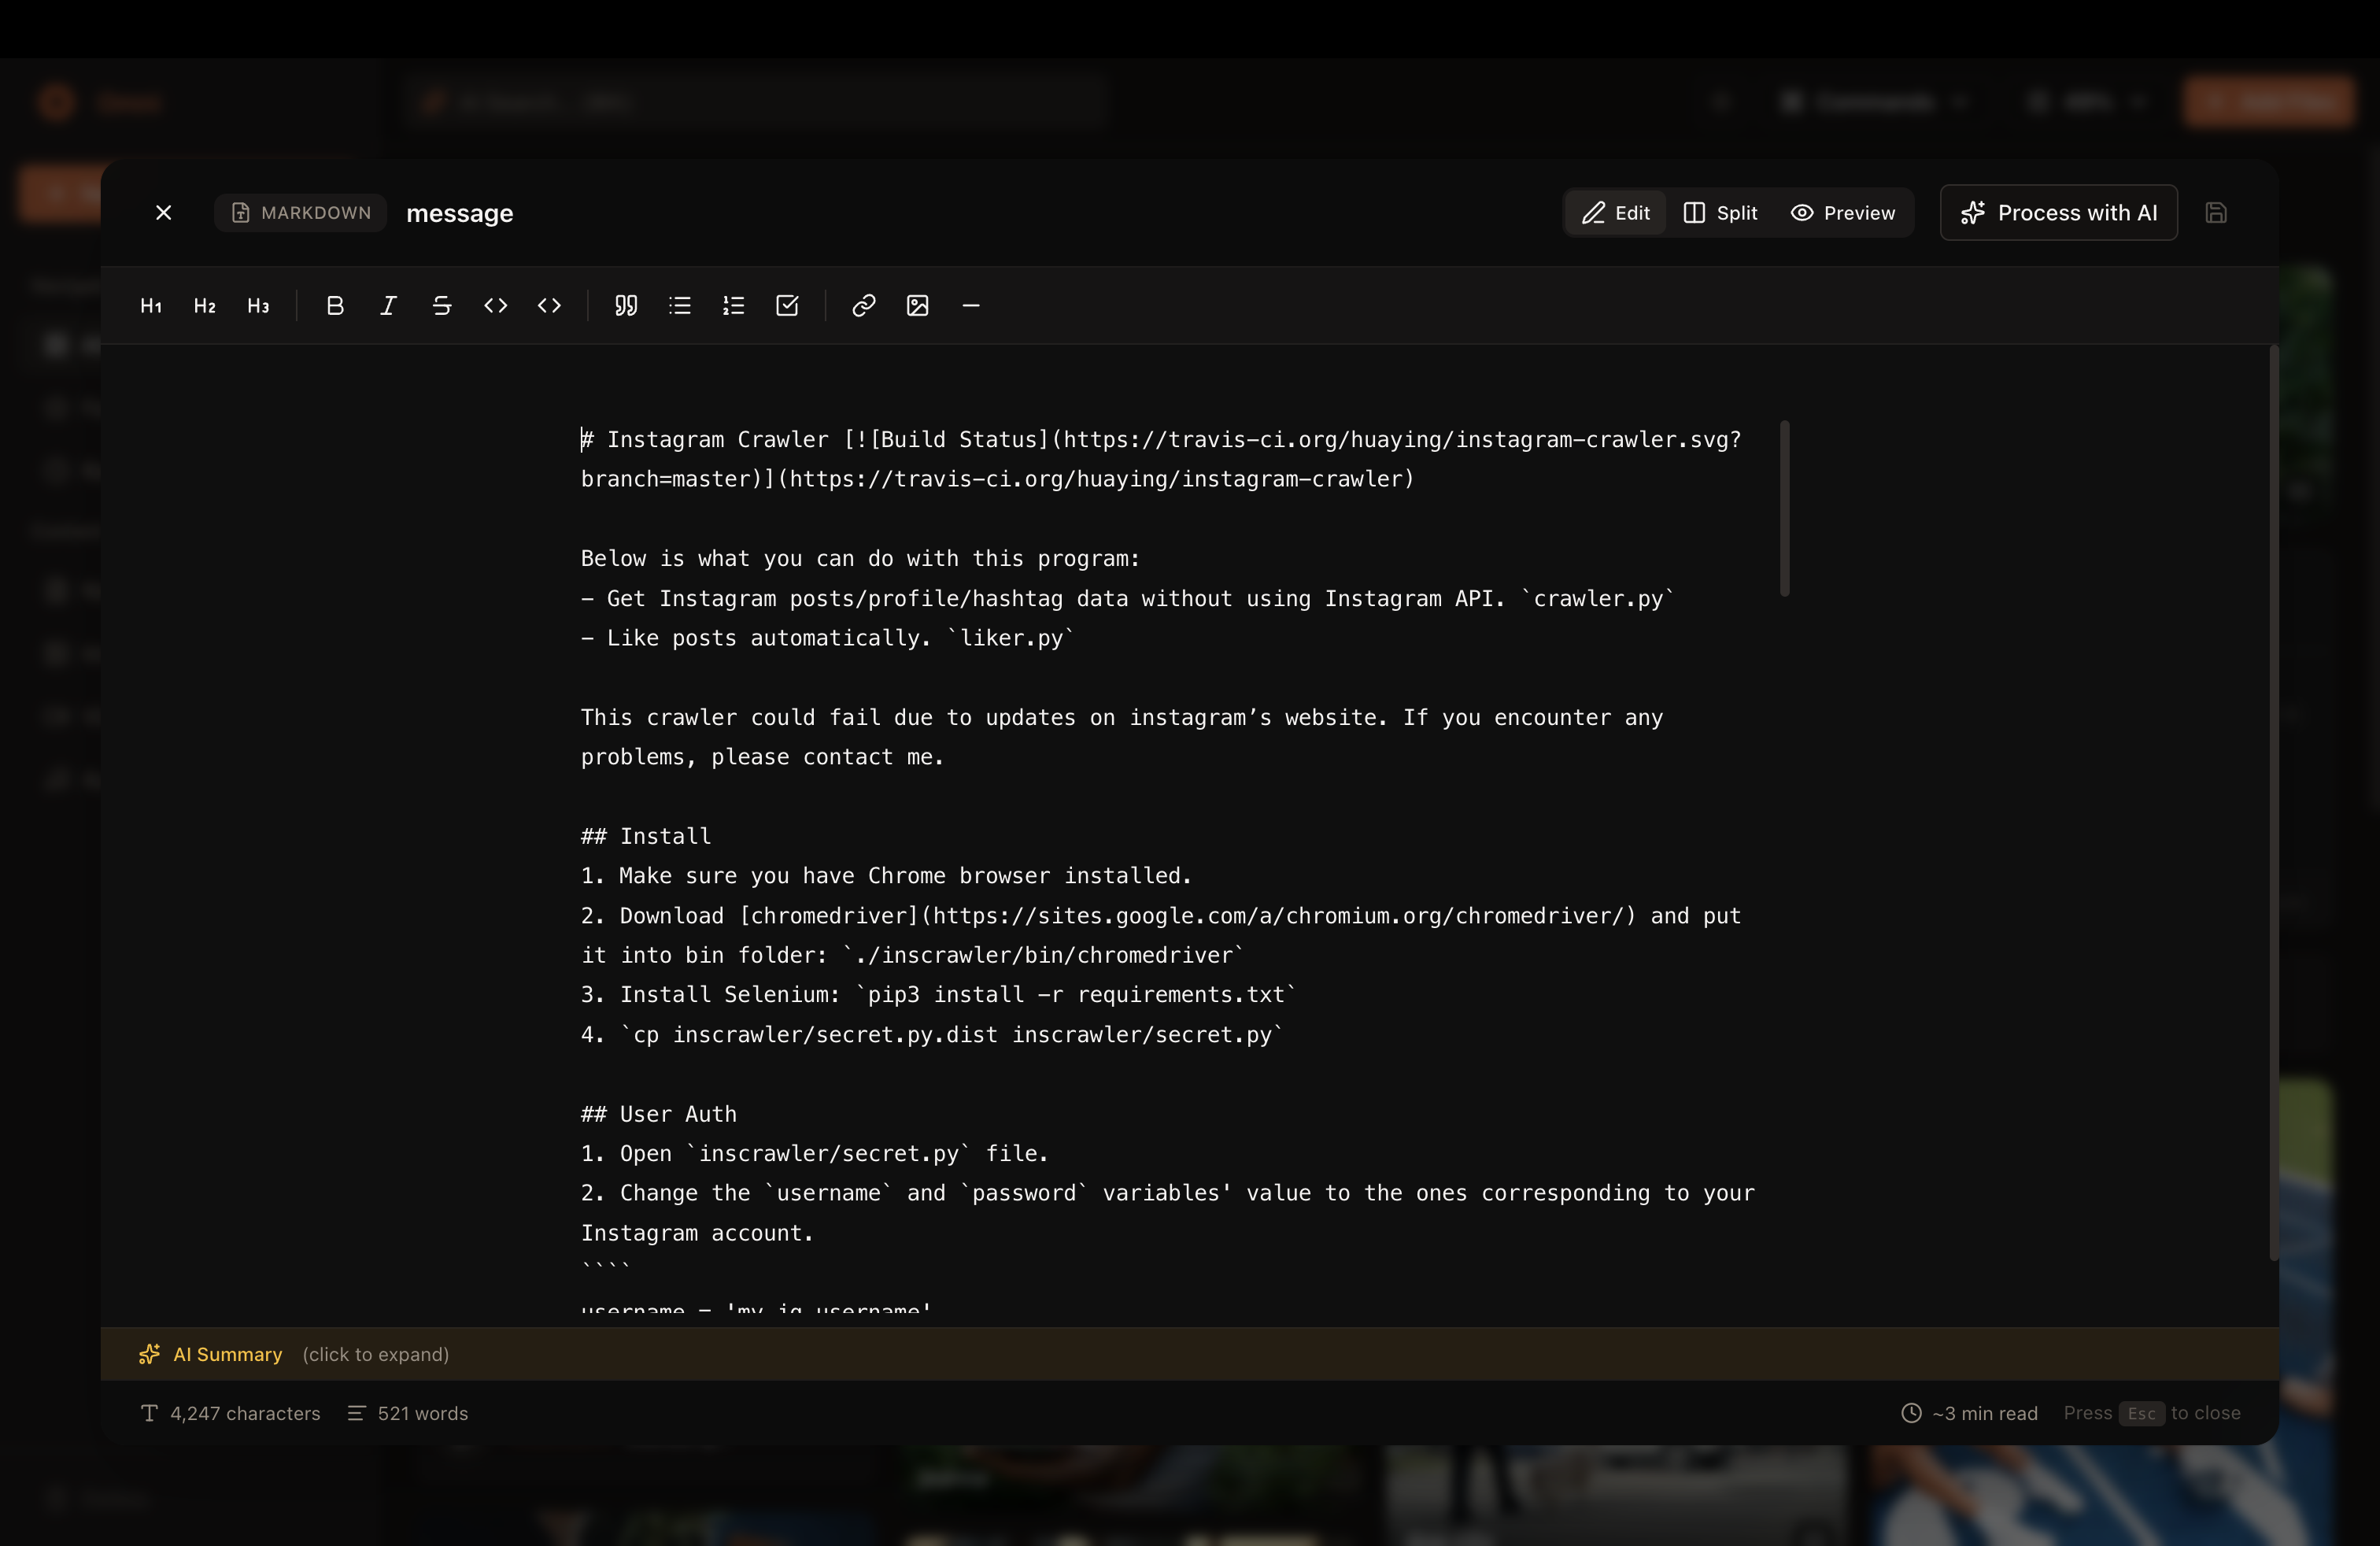Insert a numbered list

(733, 306)
